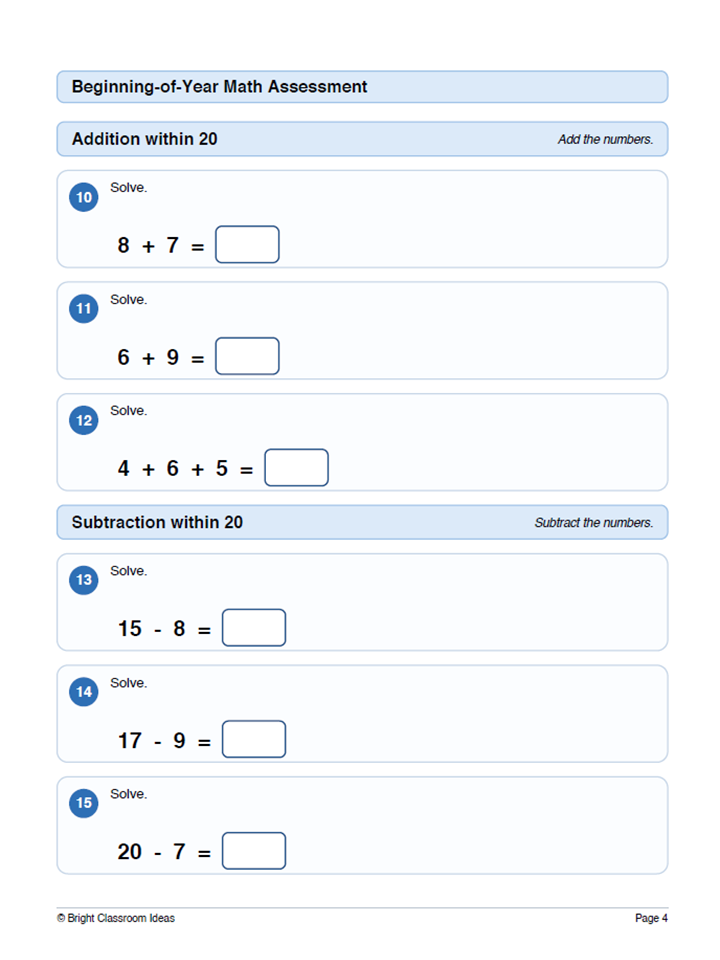Click the 'Add the numbers.' instruction text
This screenshot has width=720, height=960.
coord(606,140)
